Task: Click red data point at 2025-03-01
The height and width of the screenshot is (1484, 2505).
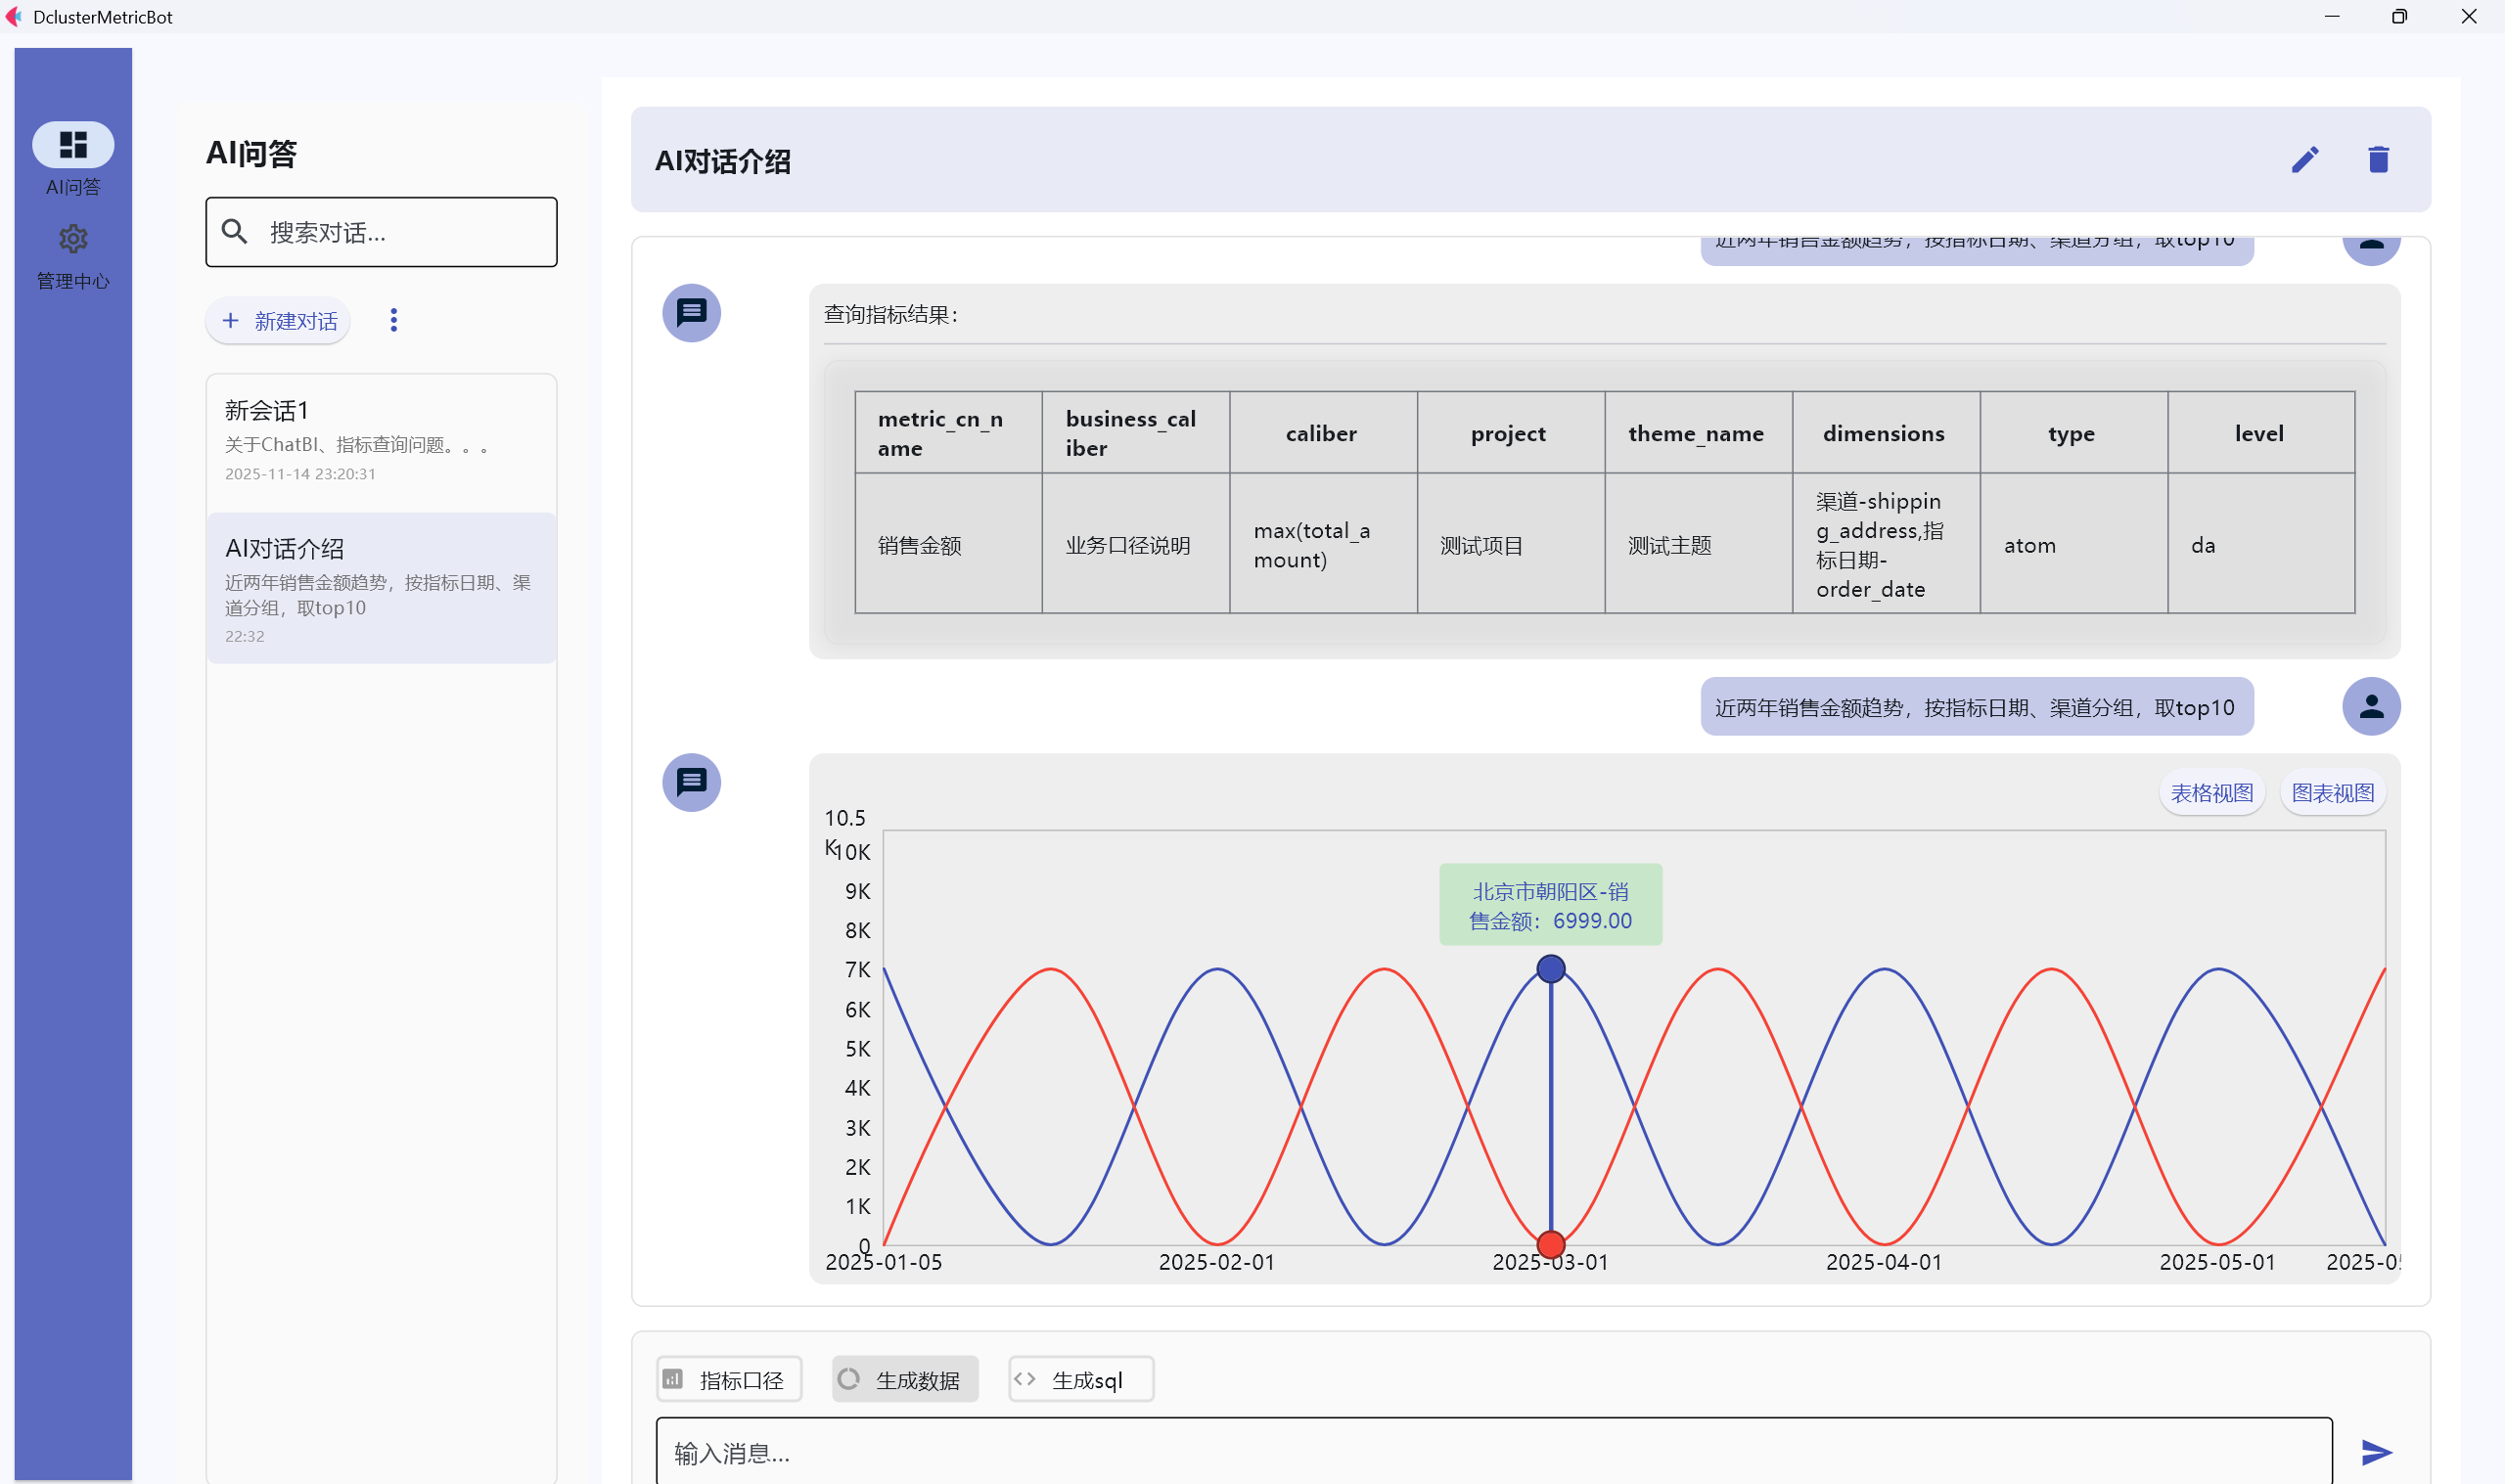Action: pyautogui.click(x=1550, y=1244)
